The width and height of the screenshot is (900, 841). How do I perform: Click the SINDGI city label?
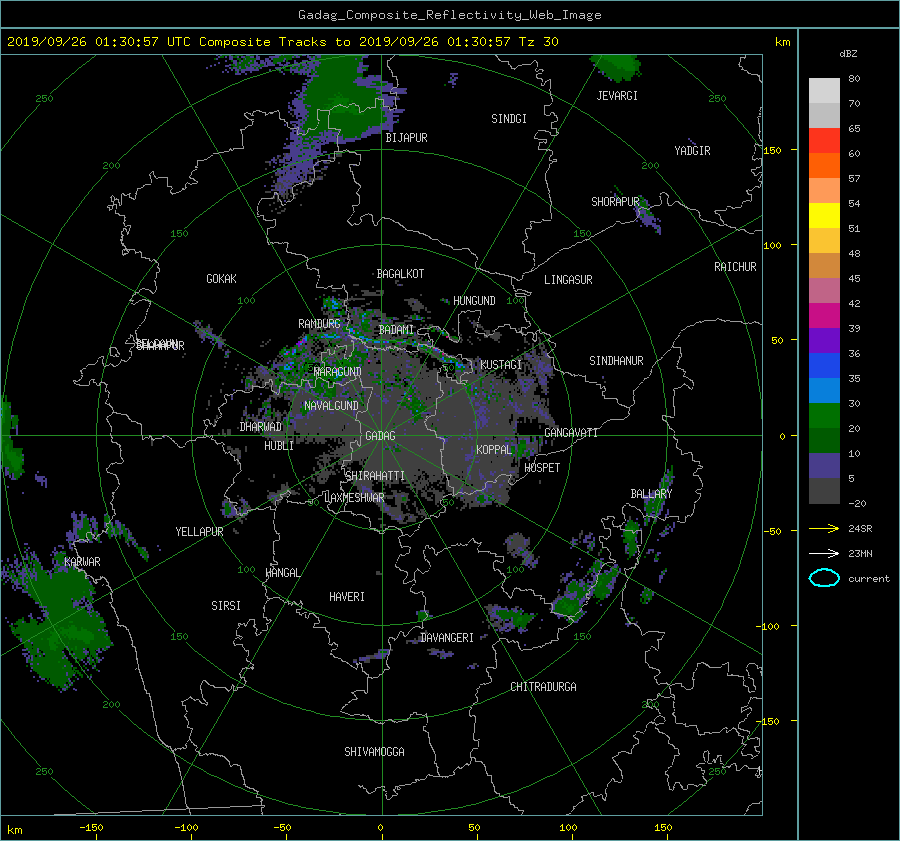point(509,119)
